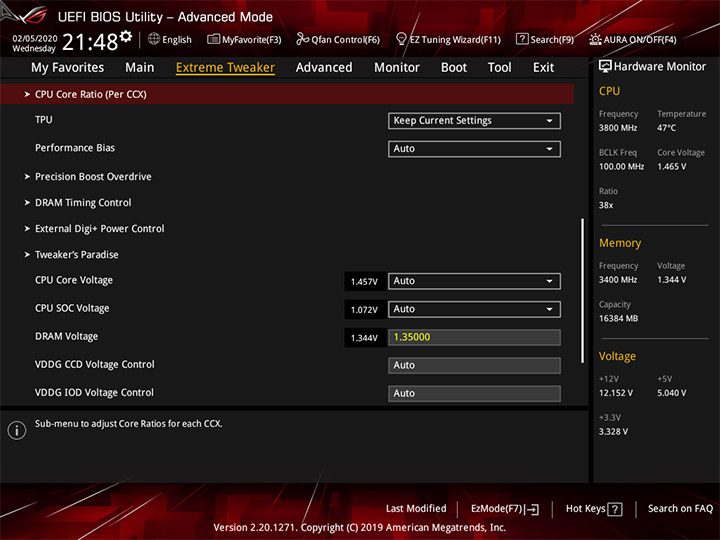
Task: Click BCLK Freq 100.00 MHz value
Action: (621, 167)
